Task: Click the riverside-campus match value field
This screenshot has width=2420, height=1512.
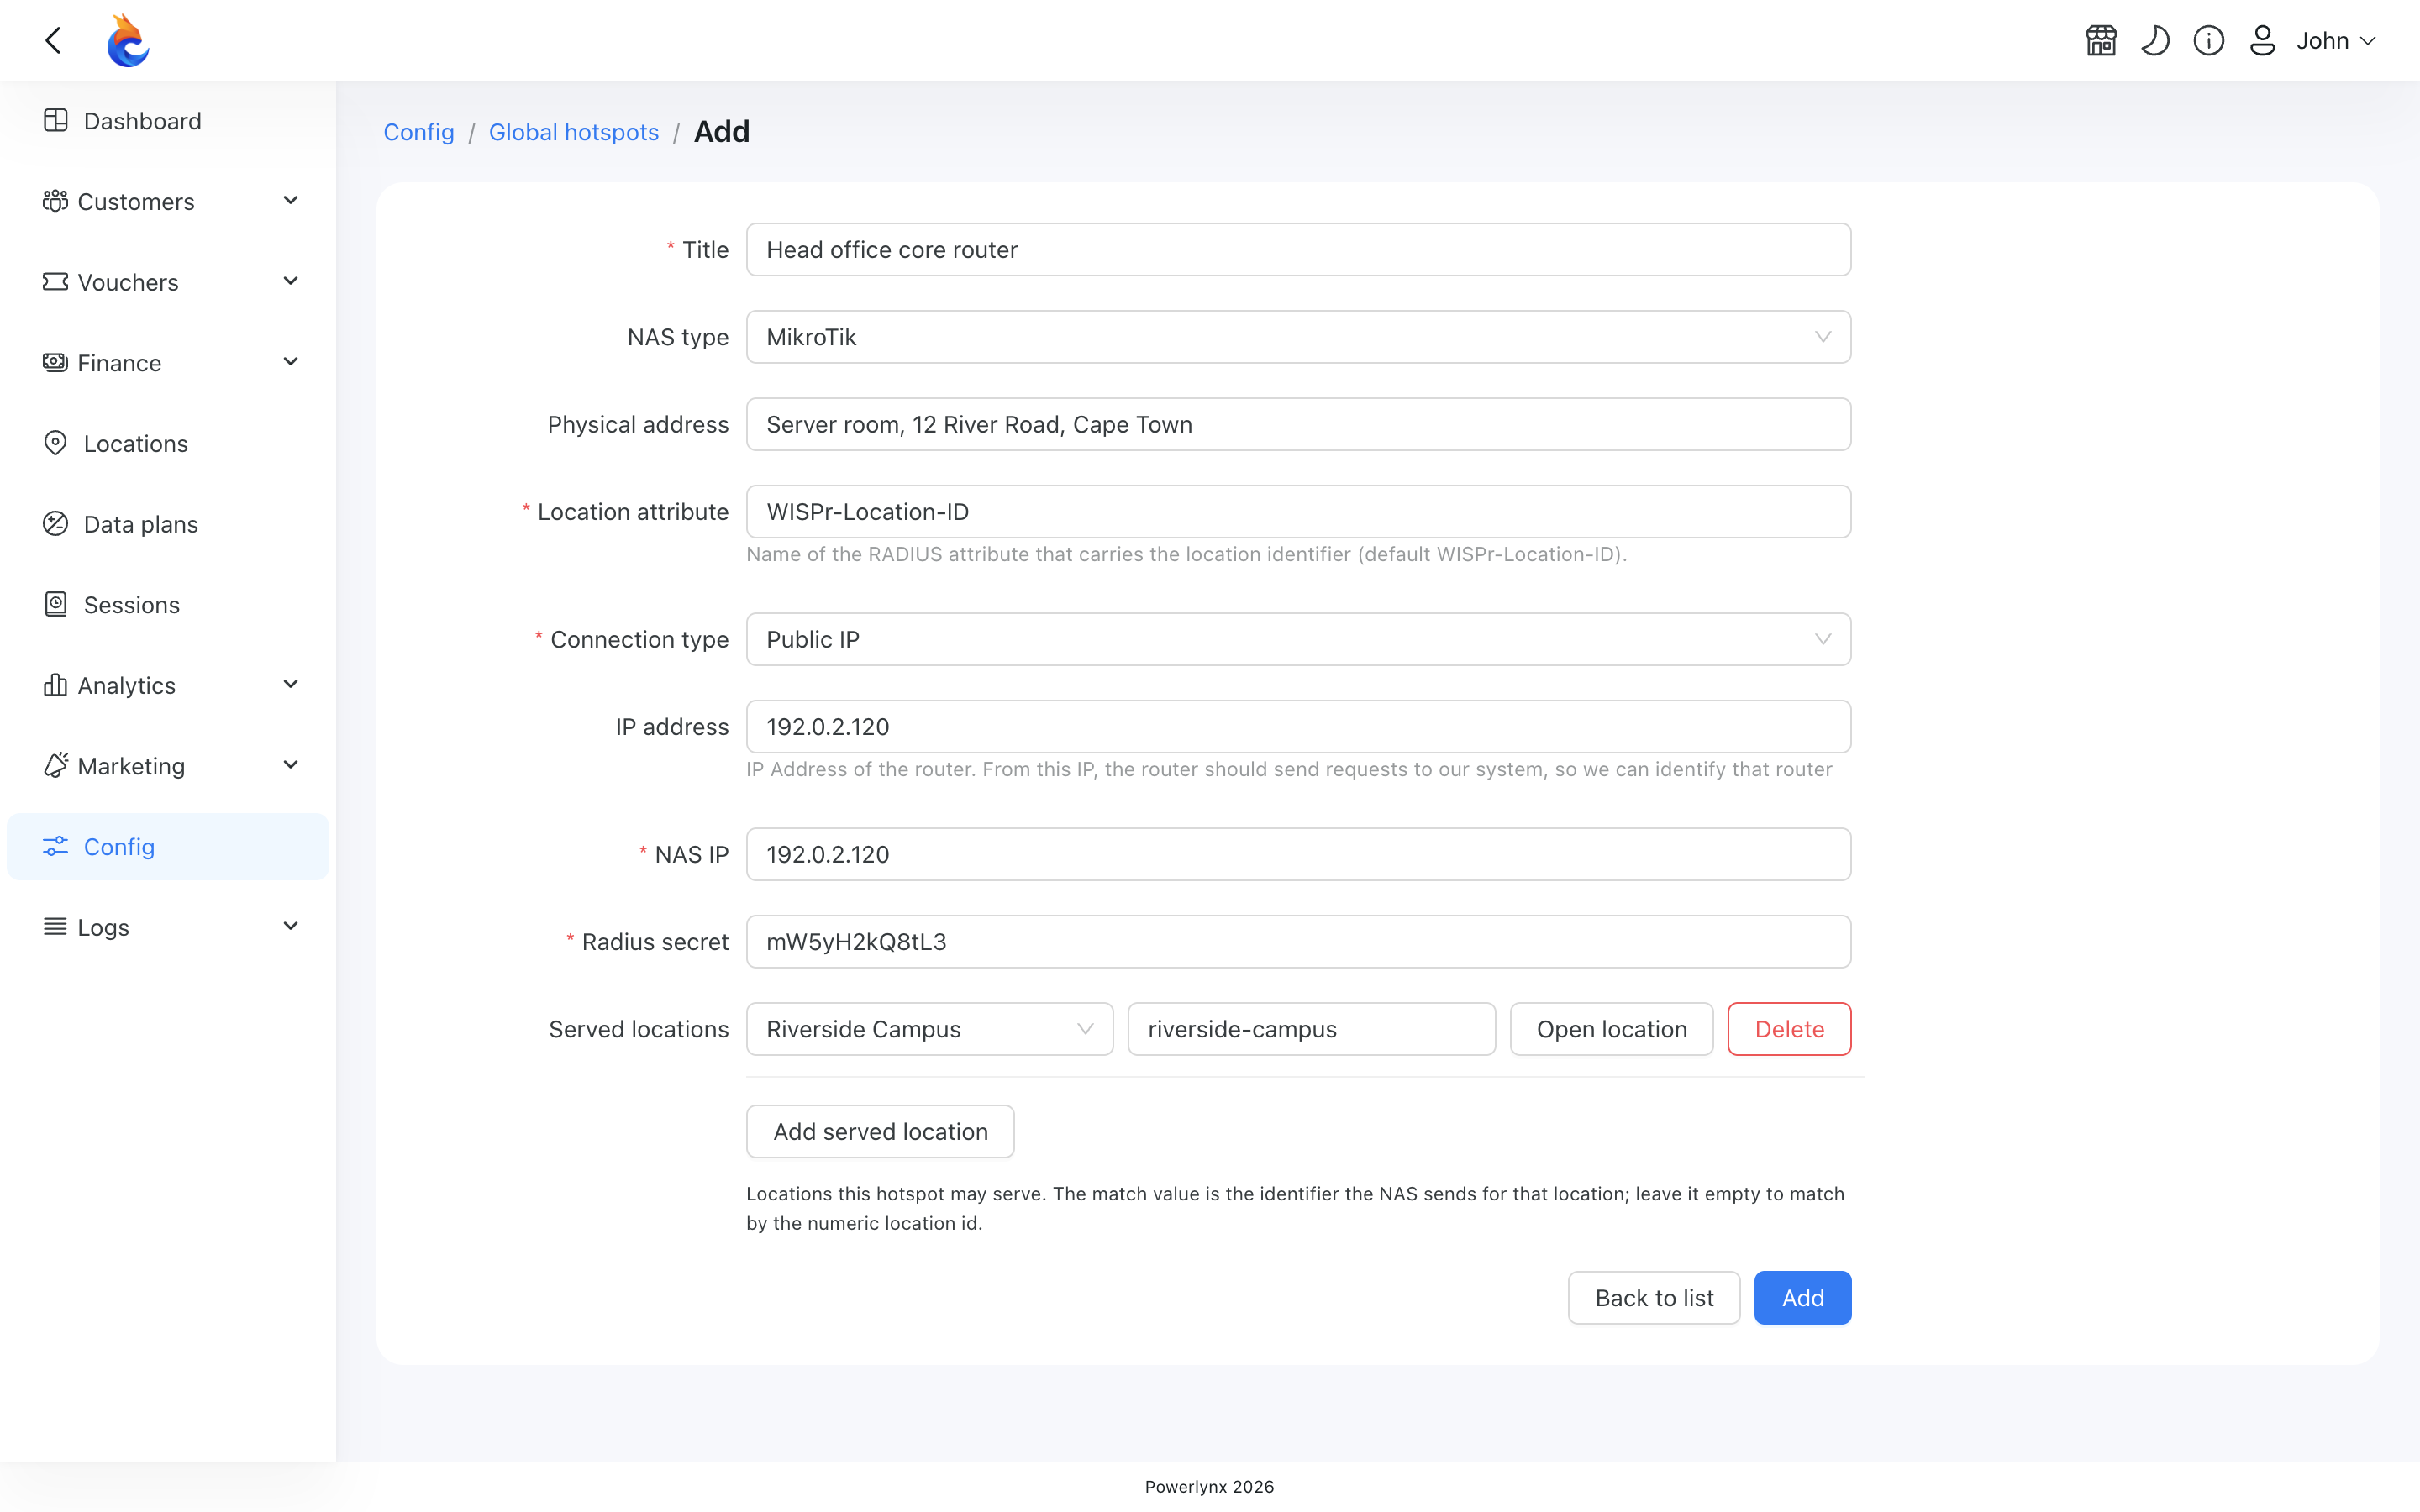Action: [1311, 1029]
